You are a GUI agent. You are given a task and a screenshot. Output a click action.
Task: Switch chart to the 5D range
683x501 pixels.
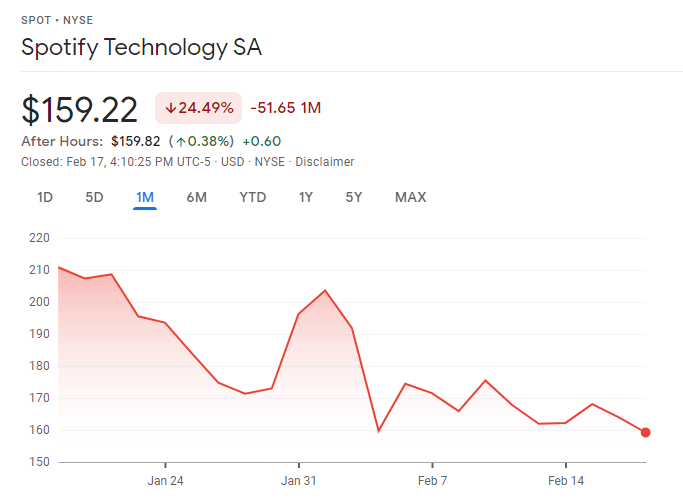(94, 197)
